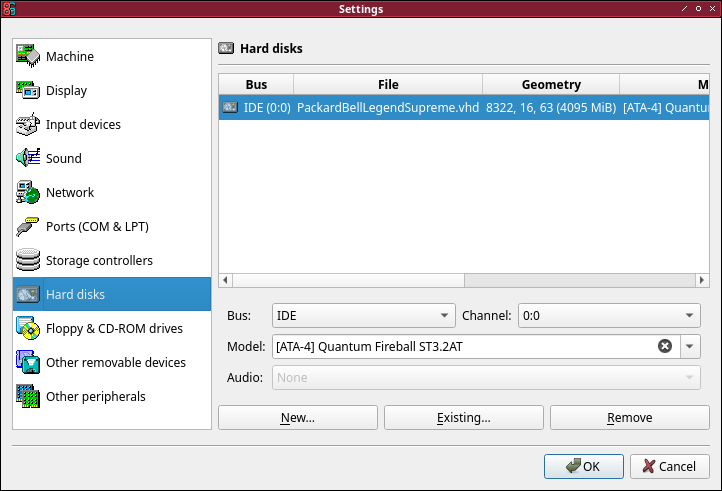Expand the Bus dropdown showing IDE
The height and width of the screenshot is (491, 722).
tap(363, 316)
